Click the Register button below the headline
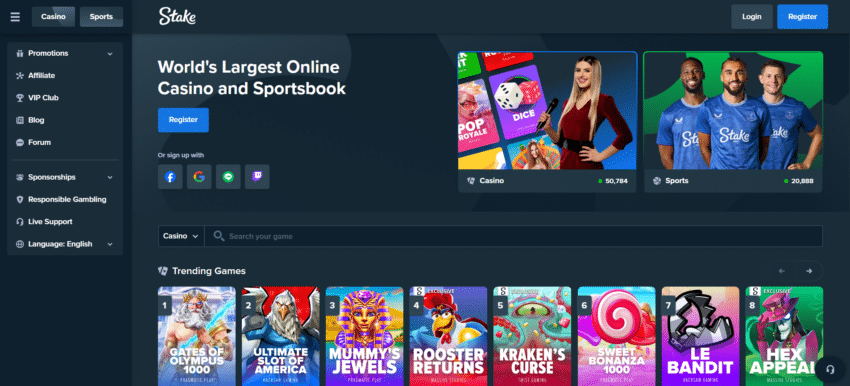This screenshot has width=850, height=386. point(183,120)
